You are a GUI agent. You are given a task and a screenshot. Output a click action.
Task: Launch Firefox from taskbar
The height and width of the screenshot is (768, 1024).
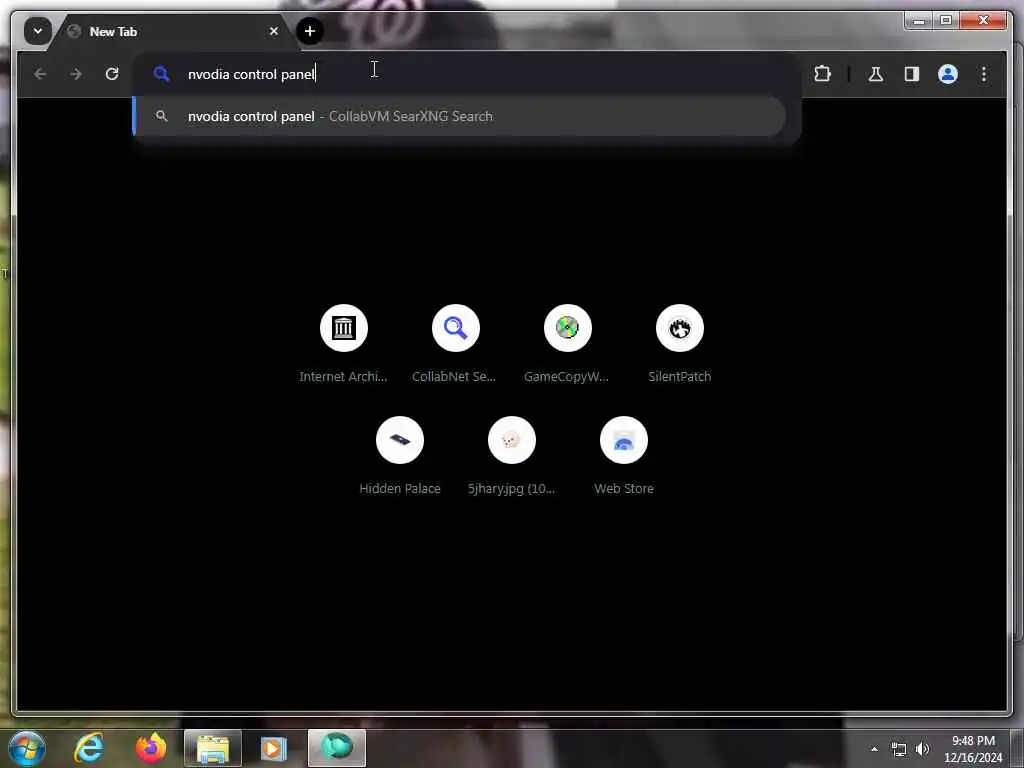[151, 748]
